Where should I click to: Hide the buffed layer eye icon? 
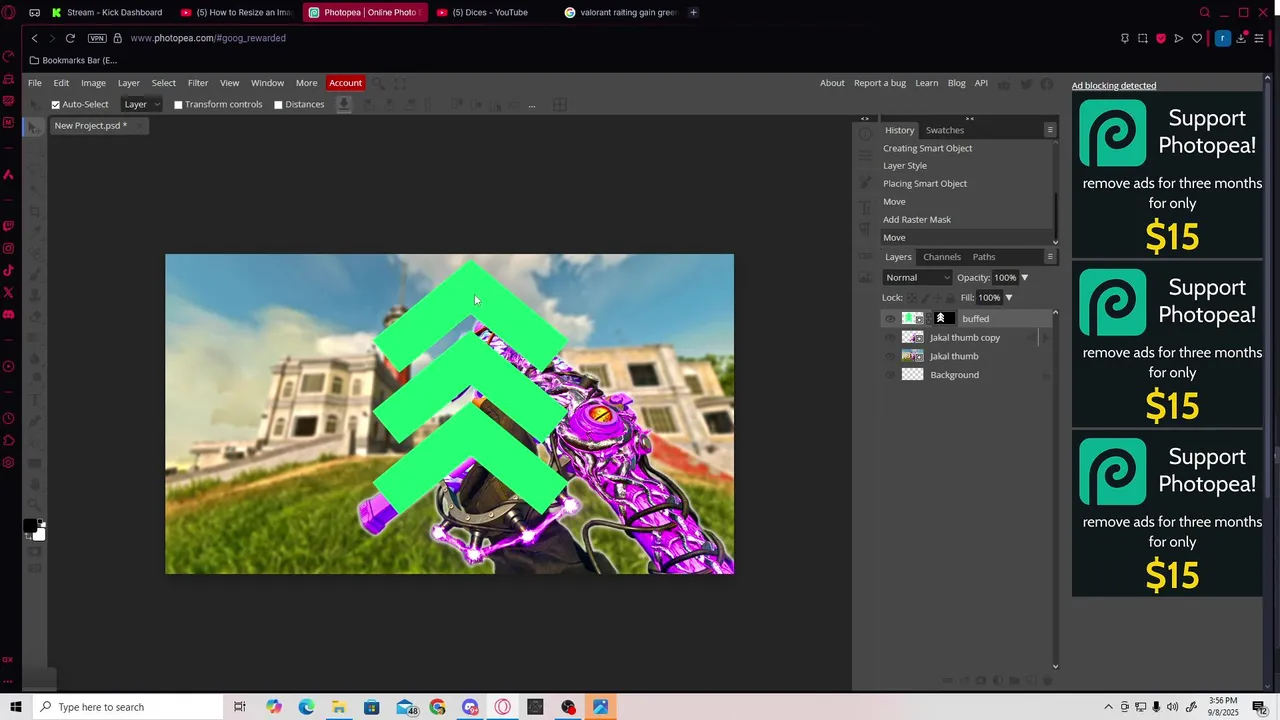(890, 318)
